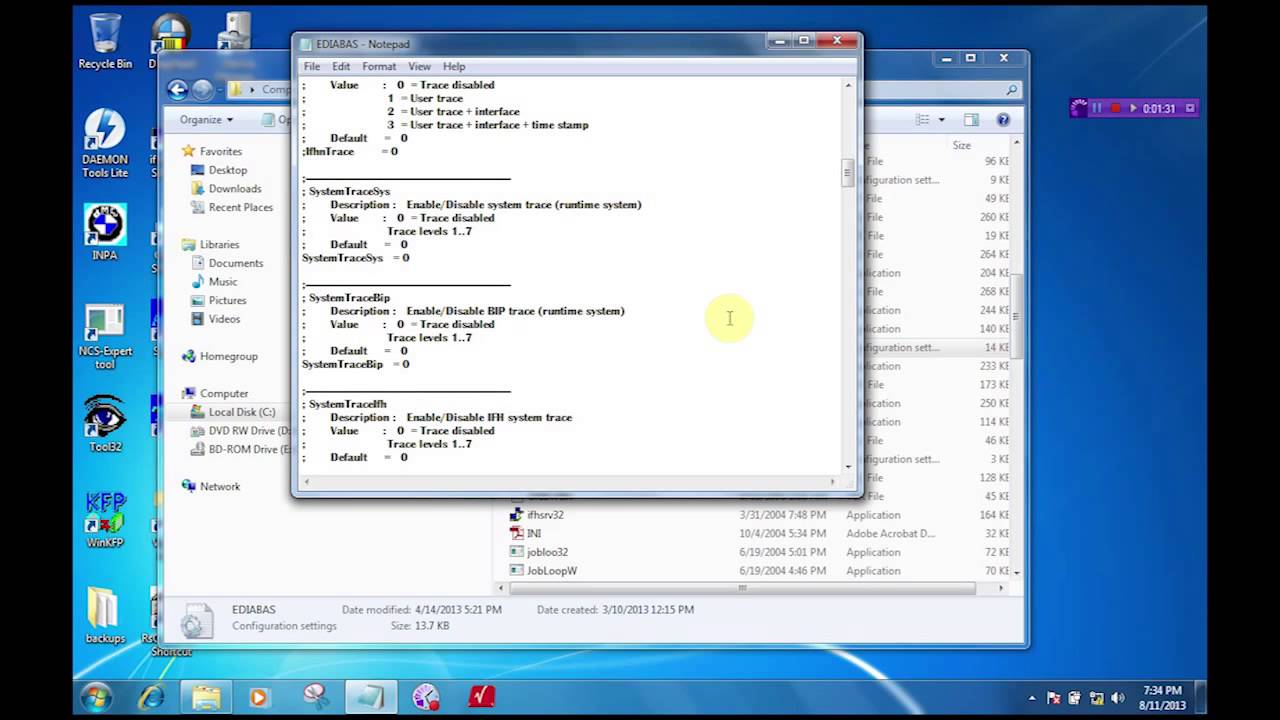Select Favorites in the Explorer navigation pane
1280x720 pixels.
coord(220,151)
